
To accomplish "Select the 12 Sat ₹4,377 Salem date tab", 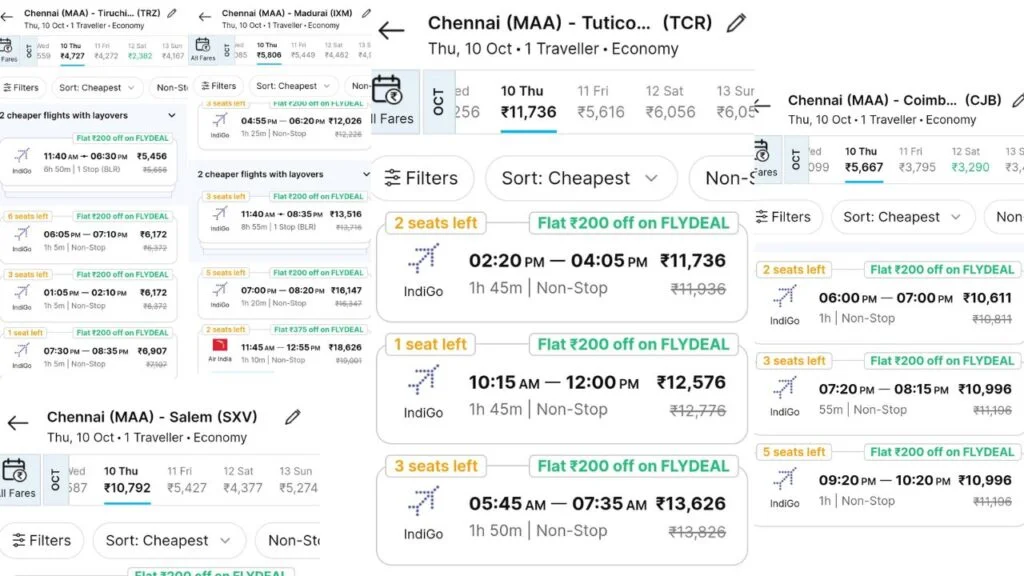I will [x=242, y=480].
